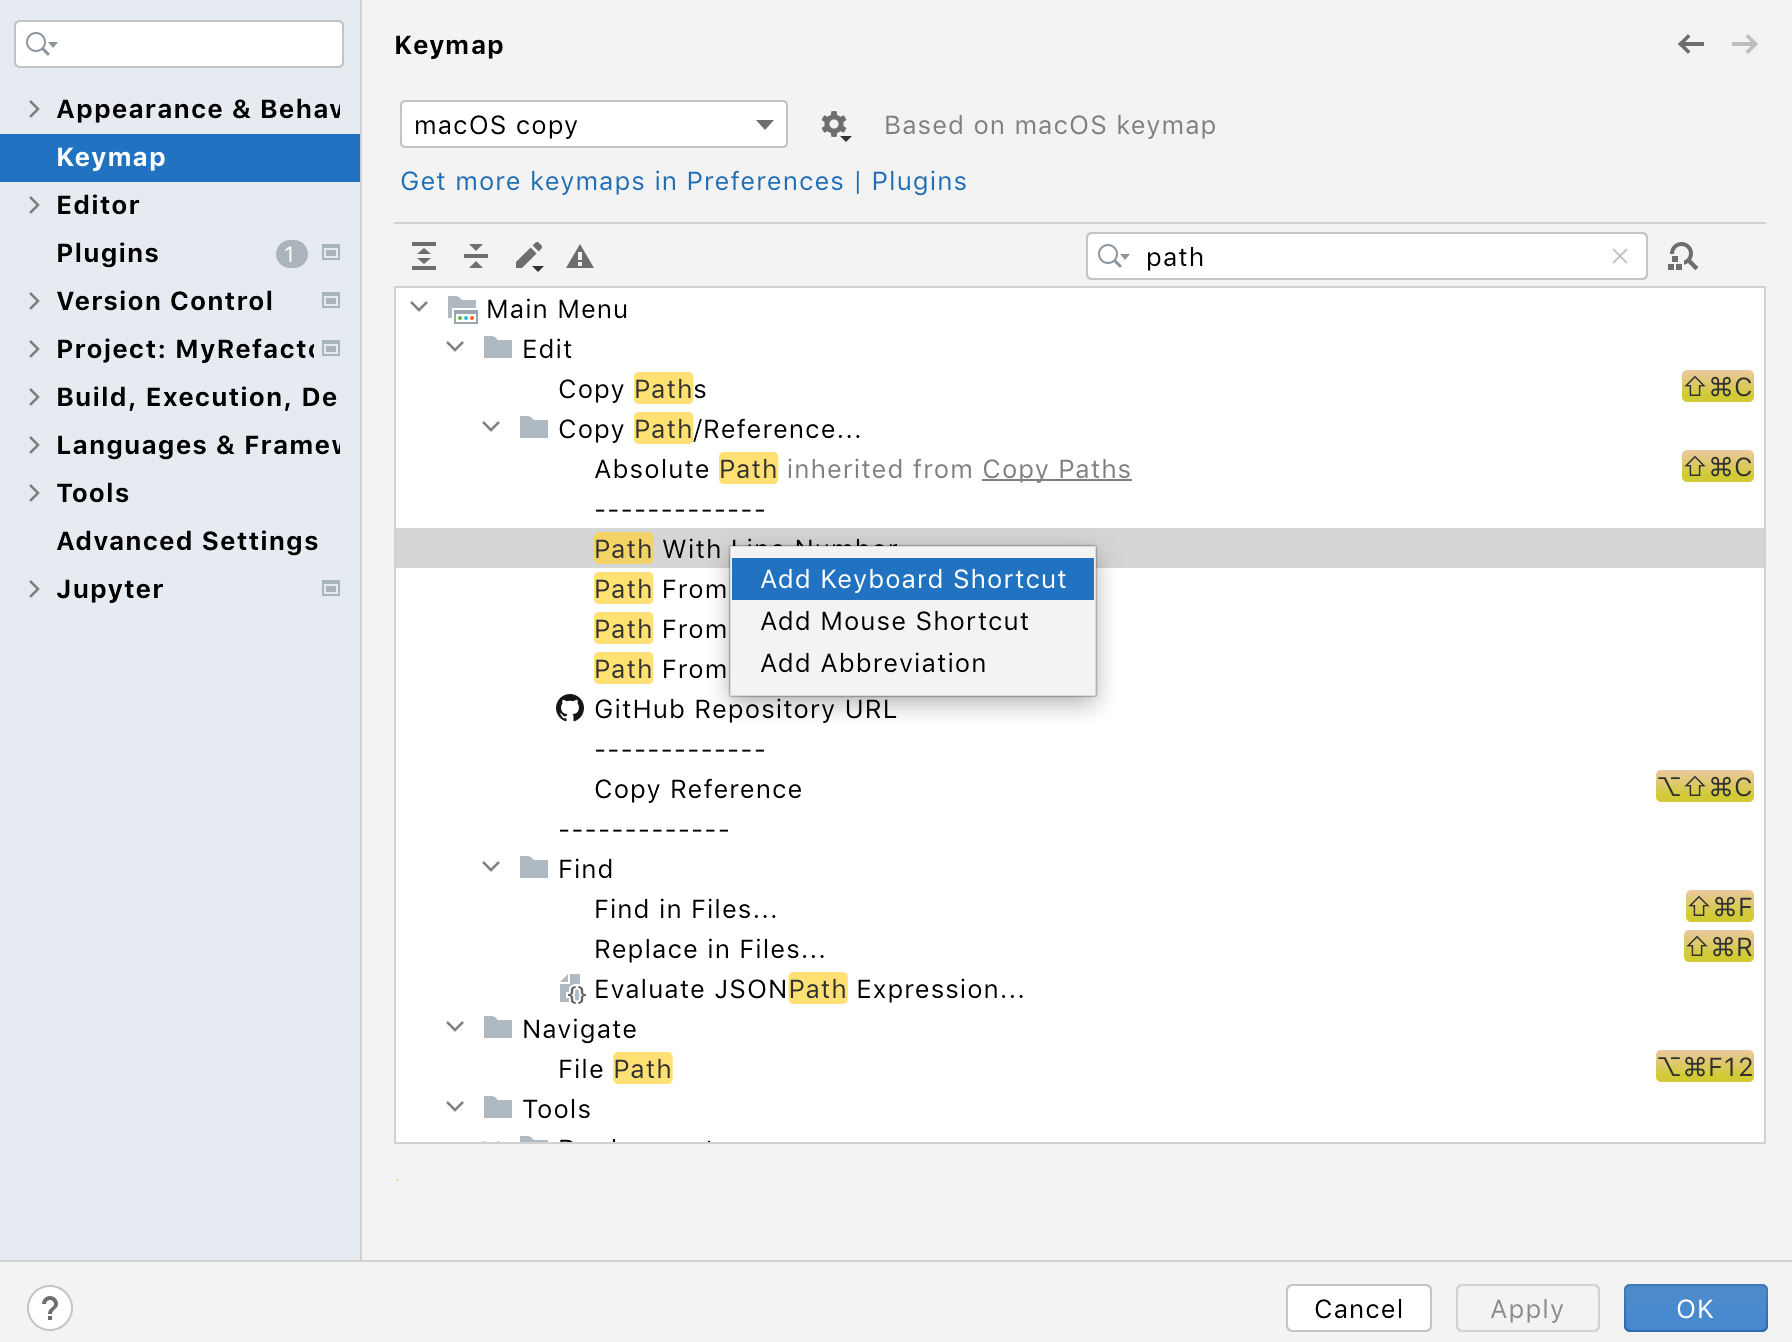Open help via the question mark icon
1792x1342 pixels.
[x=51, y=1307]
